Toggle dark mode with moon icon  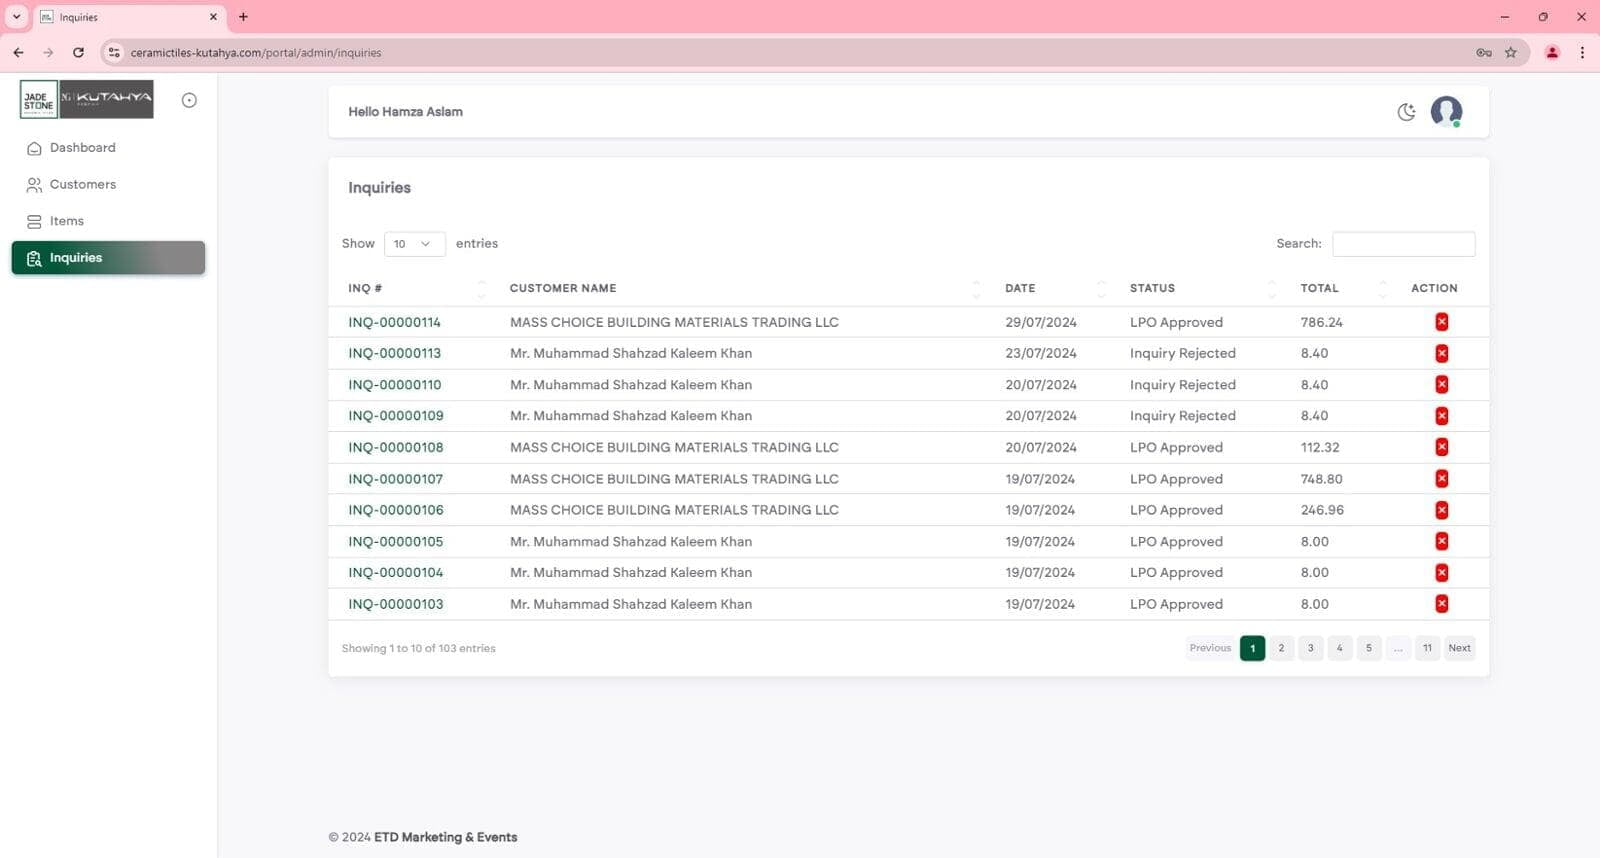[1406, 112]
